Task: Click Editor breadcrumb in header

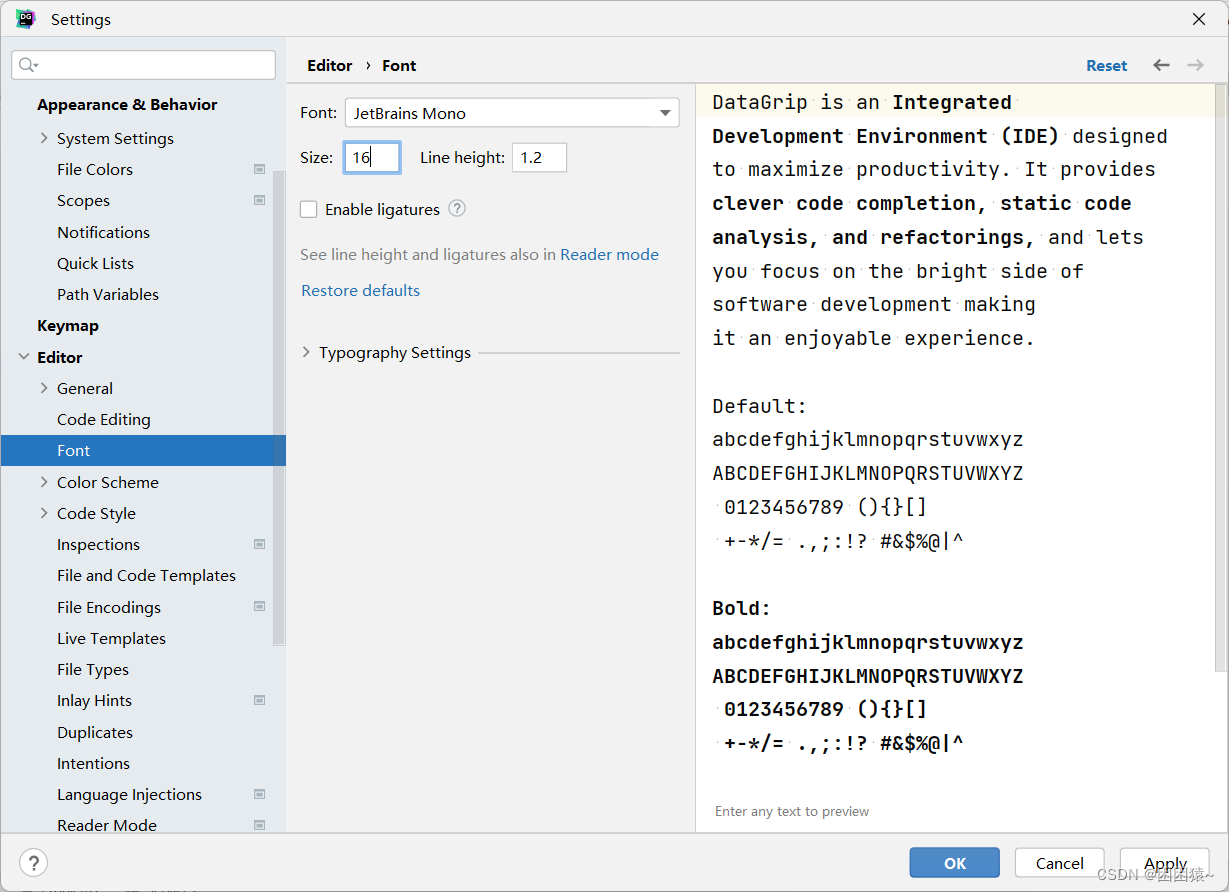Action: (330, 65)
